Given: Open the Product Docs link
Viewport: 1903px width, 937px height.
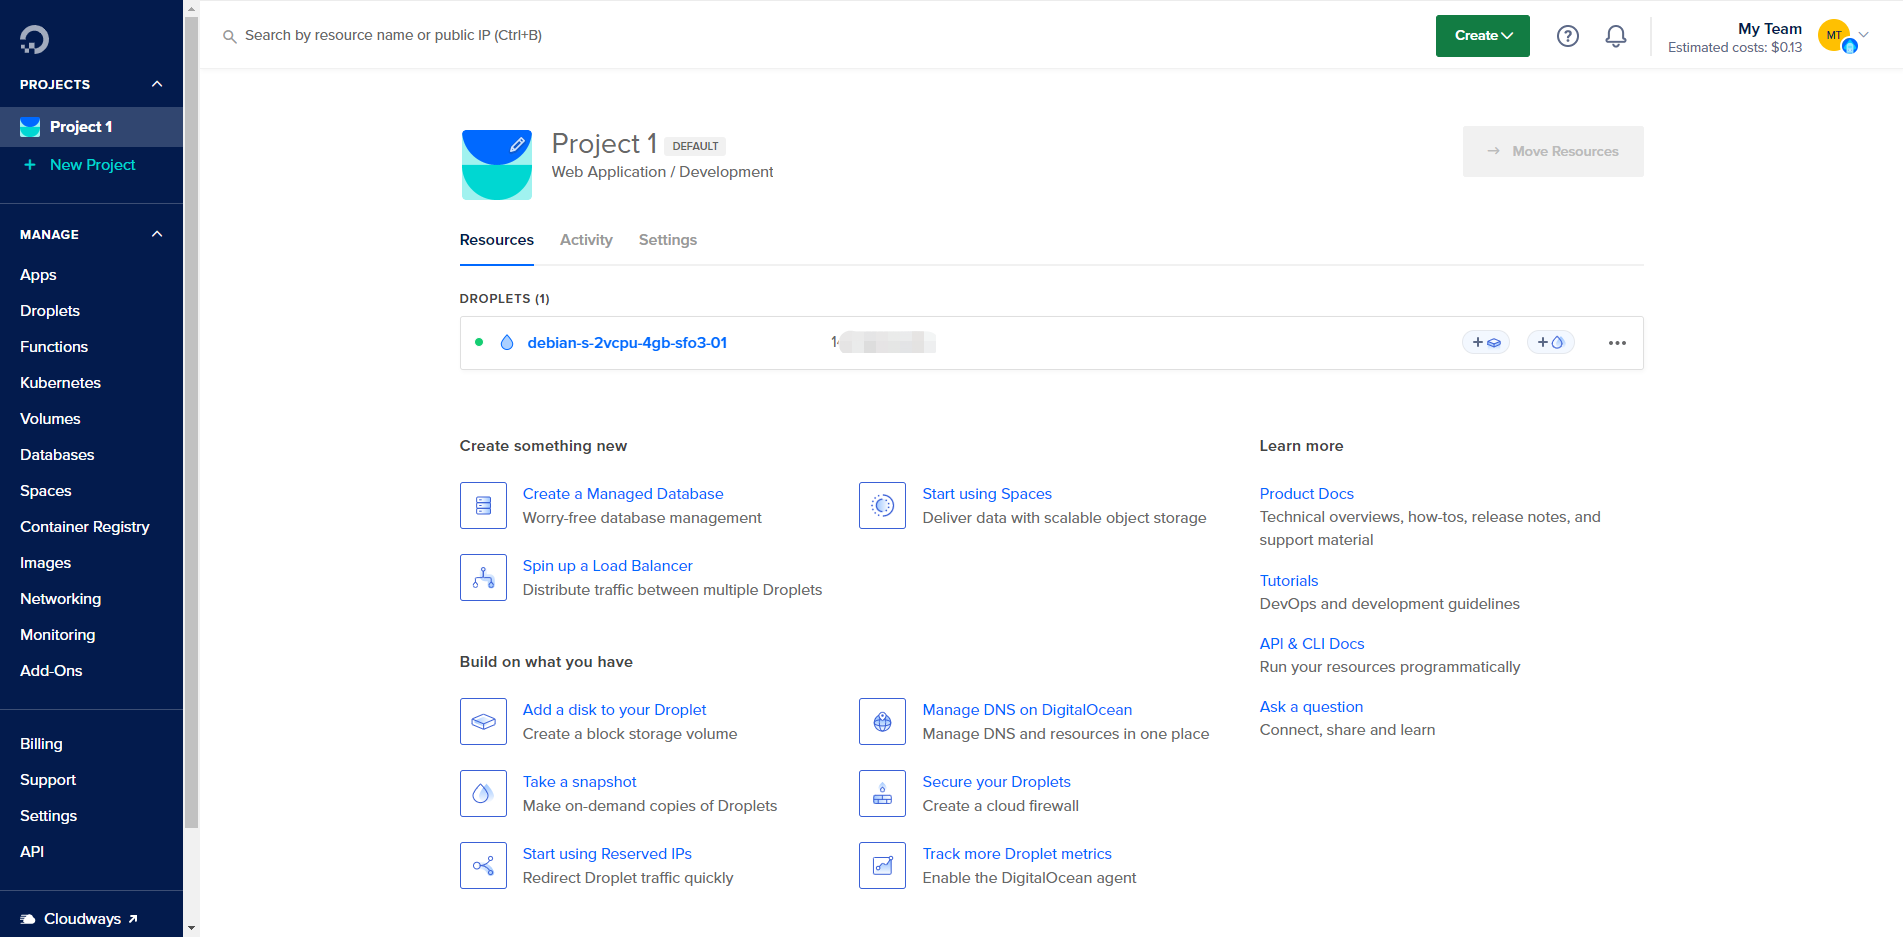Looking at the screenshot, I should coord(1306,494).
